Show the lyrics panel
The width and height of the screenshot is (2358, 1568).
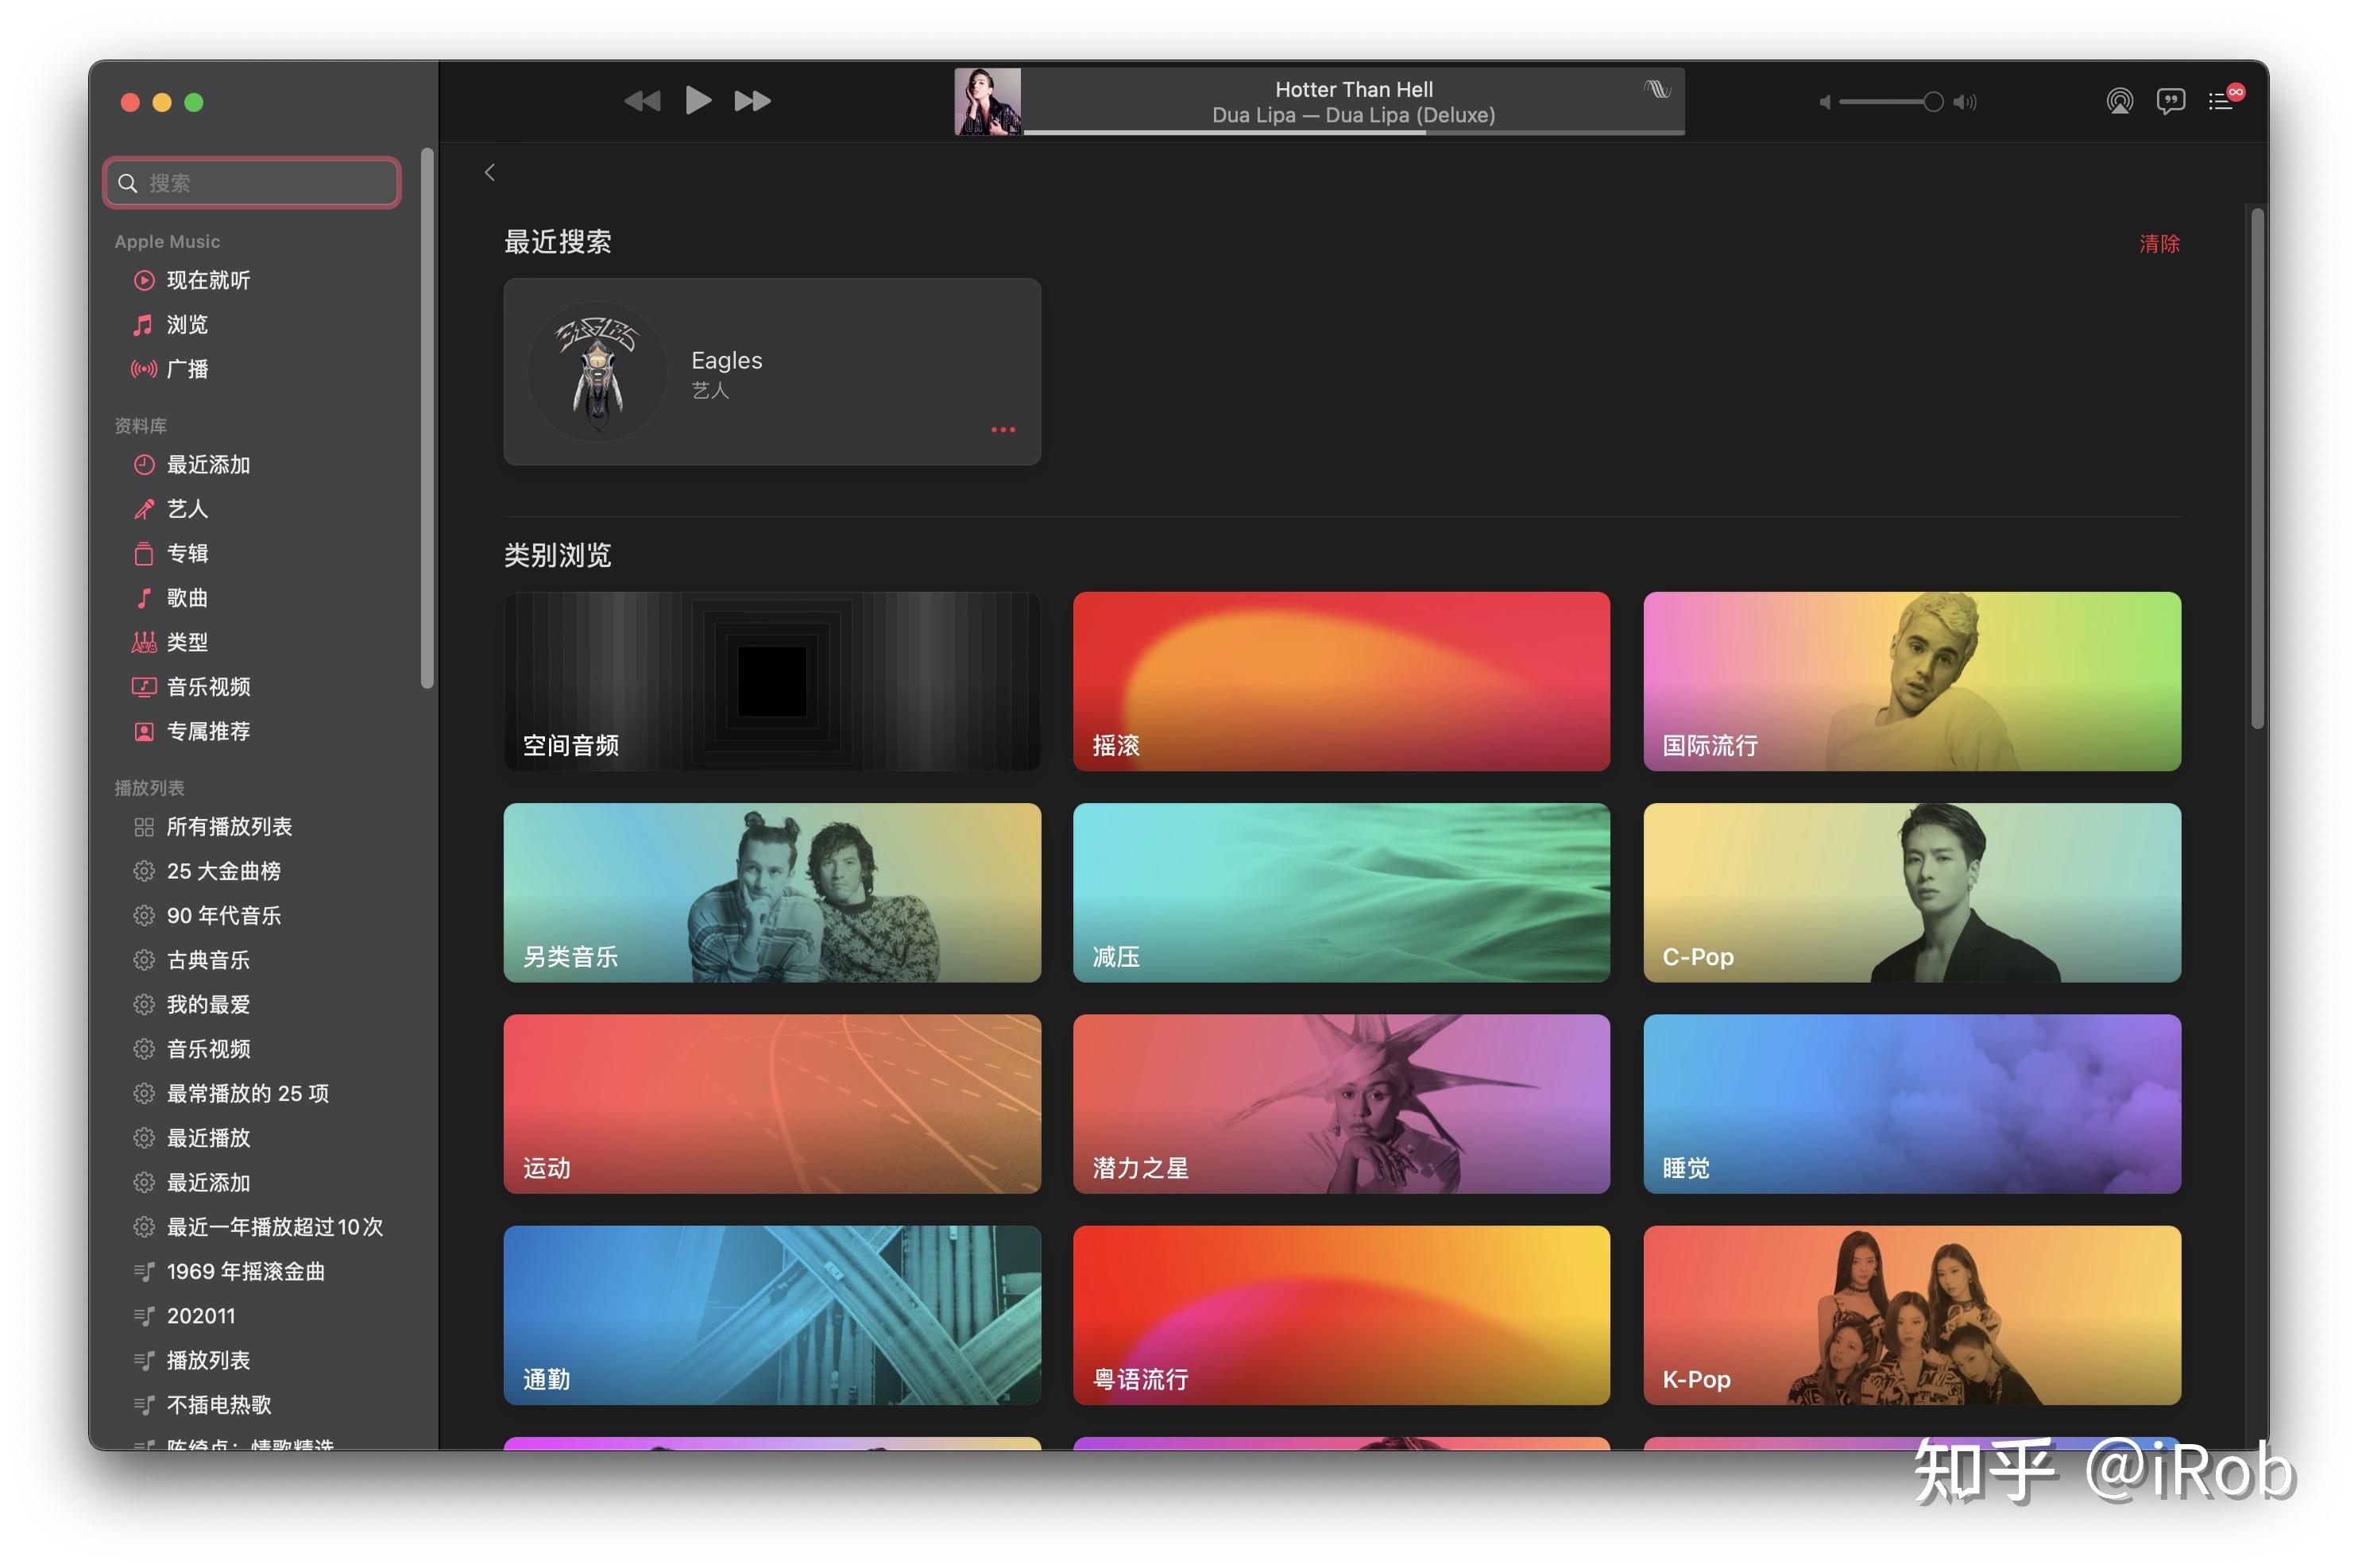pyautogui.click(x=2171, y=100)
